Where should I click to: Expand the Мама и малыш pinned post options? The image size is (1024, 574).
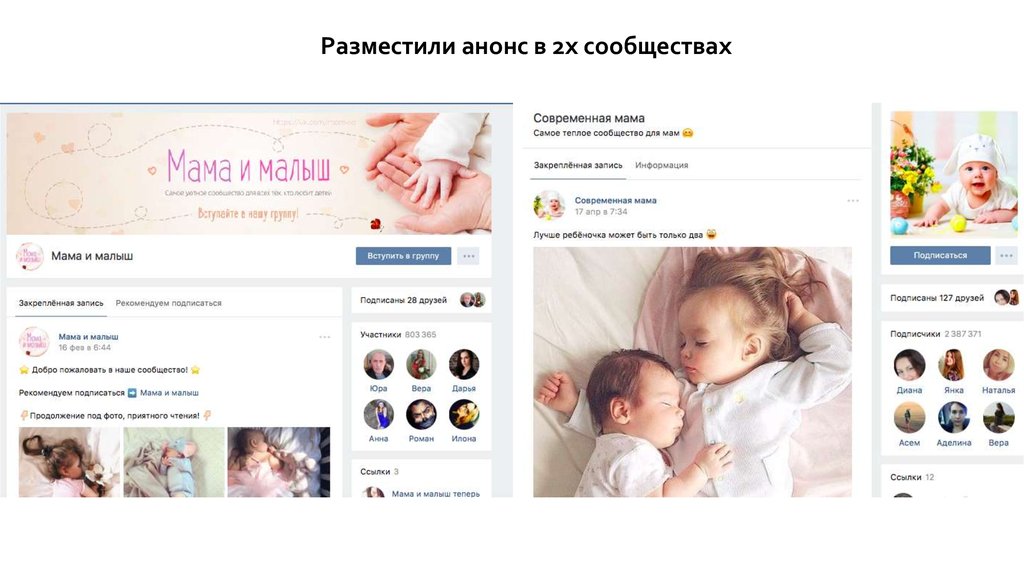(325, 337)
